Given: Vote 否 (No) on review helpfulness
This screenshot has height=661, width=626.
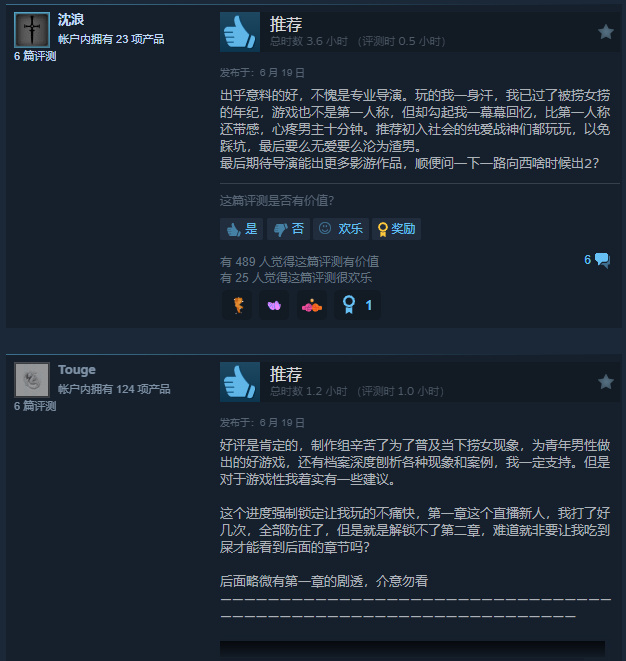Looking at the screenshot, I should (x=288, y=229).
